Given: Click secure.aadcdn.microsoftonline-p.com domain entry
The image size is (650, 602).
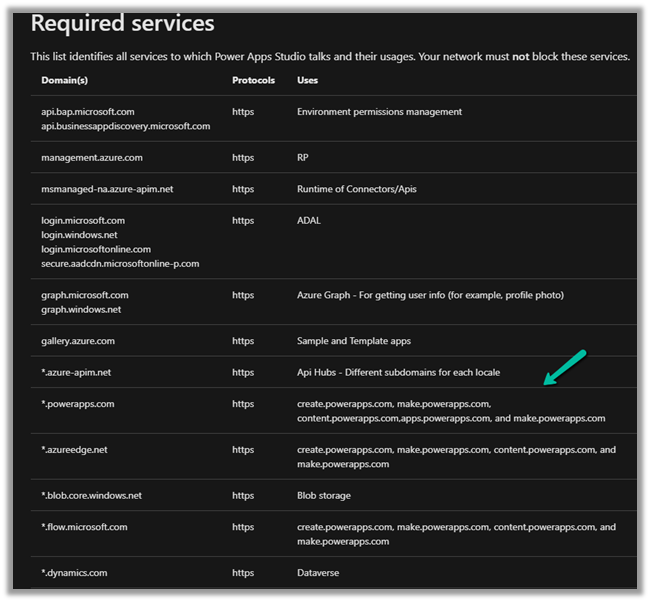Looking at the screenshot, I should (120, 263).
